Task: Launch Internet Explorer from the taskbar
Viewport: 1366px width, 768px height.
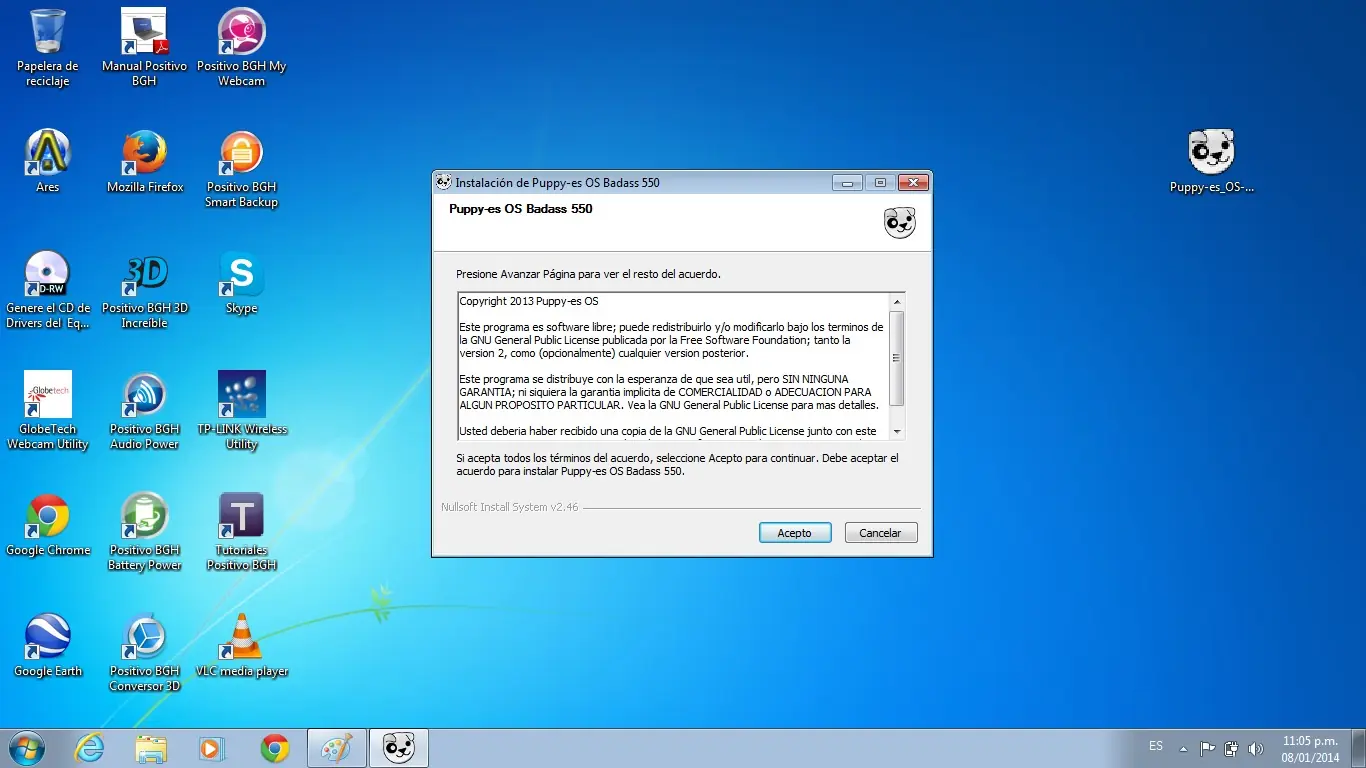Action: pos(90,748)
